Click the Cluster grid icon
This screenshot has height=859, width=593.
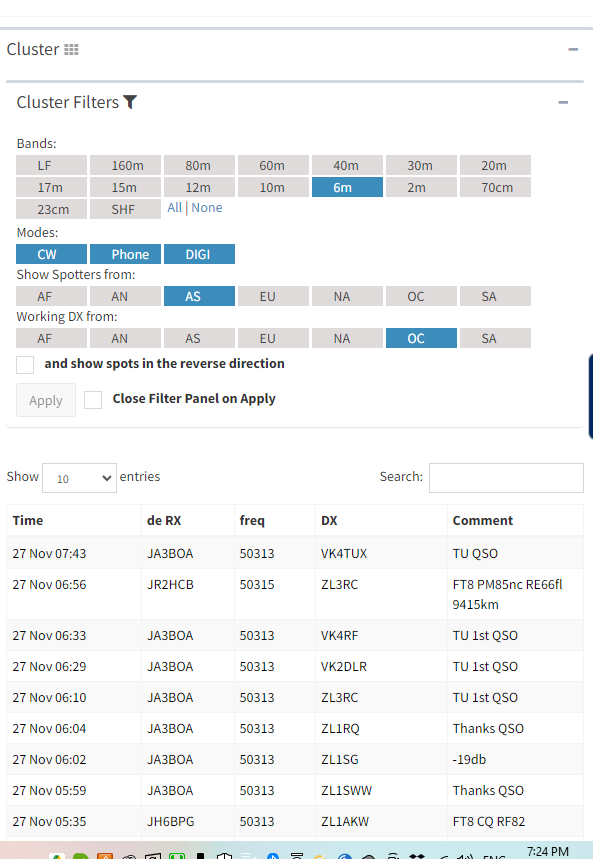pos(71,50)
